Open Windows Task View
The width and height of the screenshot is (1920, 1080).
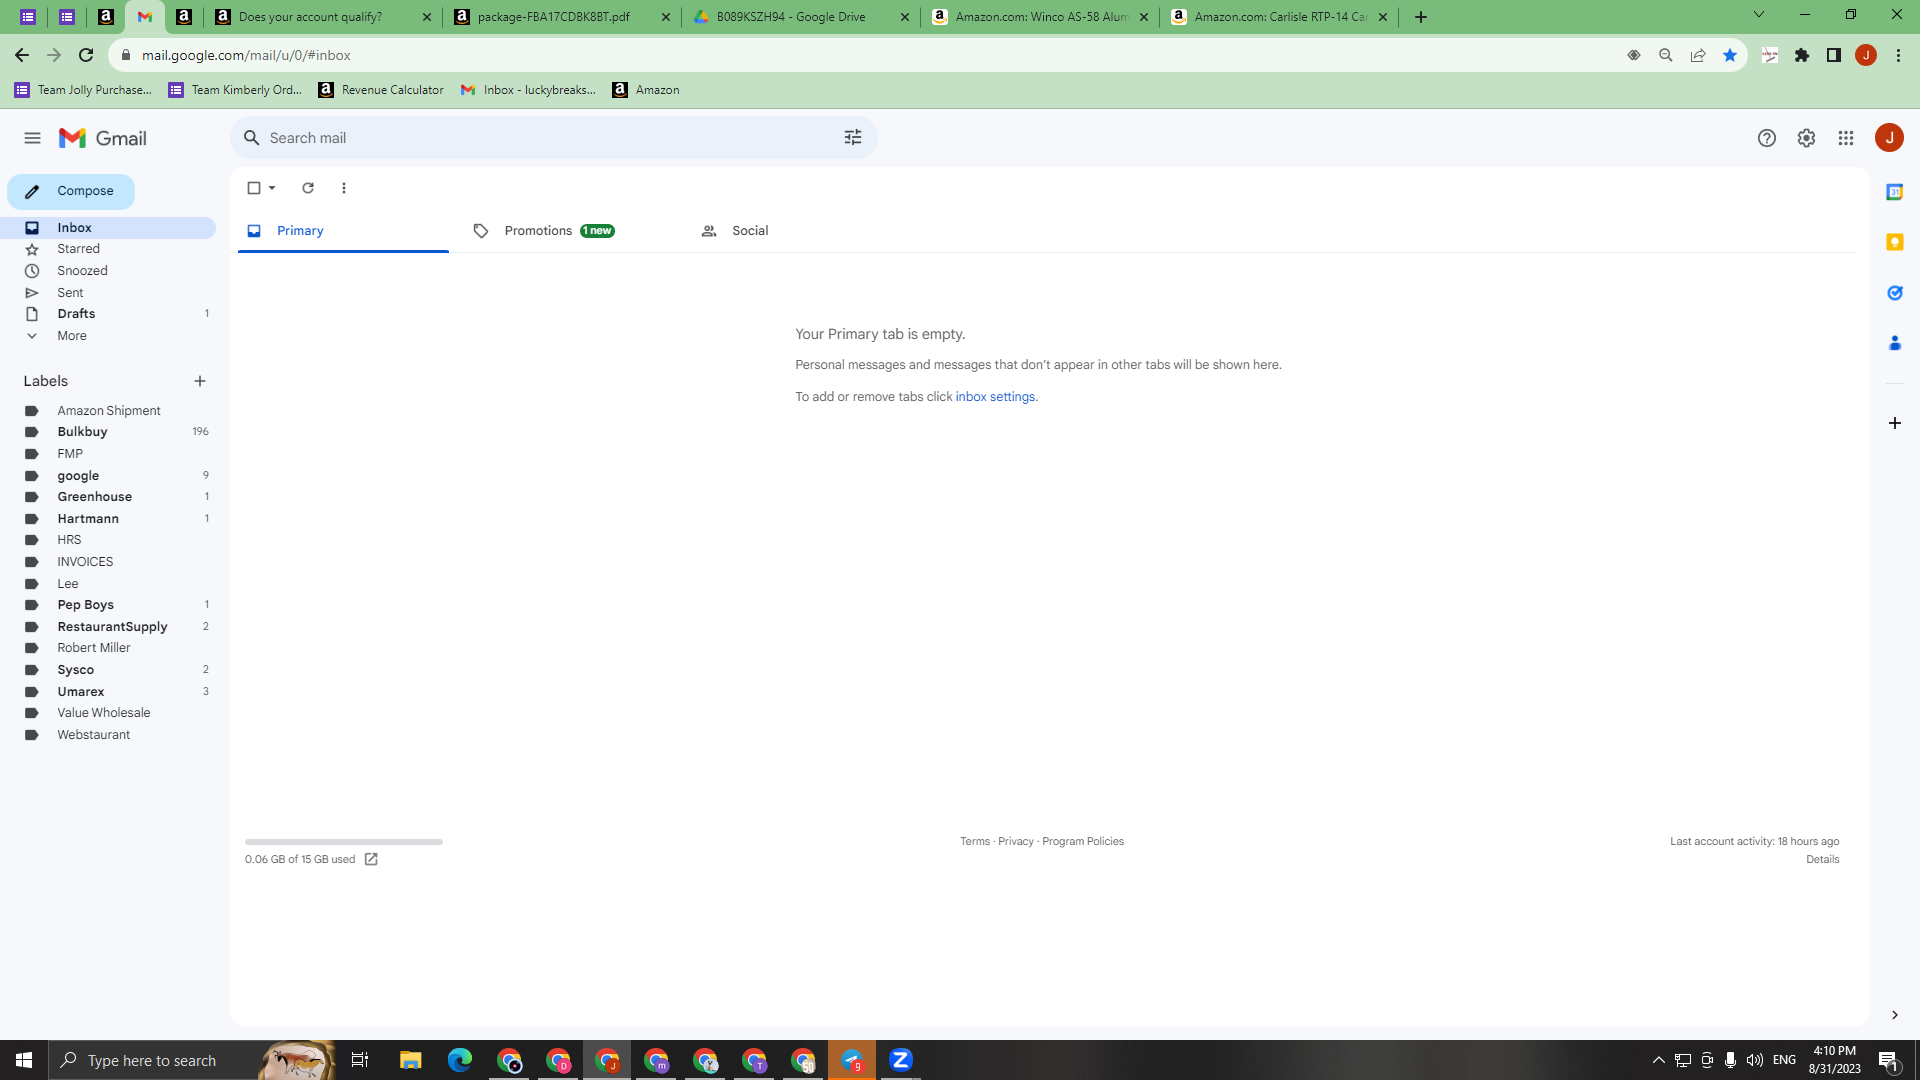coord(360,1060)
